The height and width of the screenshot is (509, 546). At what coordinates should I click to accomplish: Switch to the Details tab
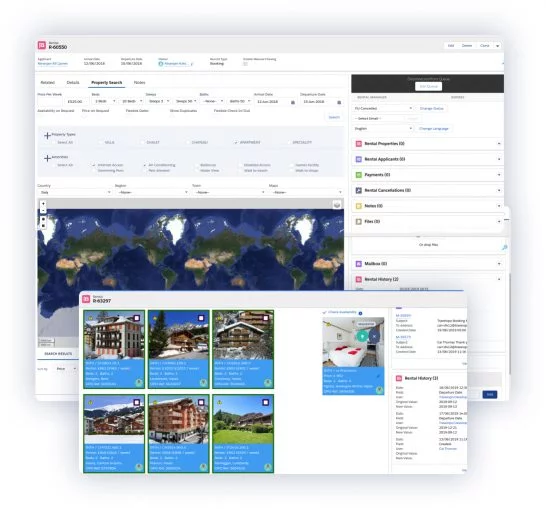click(73, 83)
